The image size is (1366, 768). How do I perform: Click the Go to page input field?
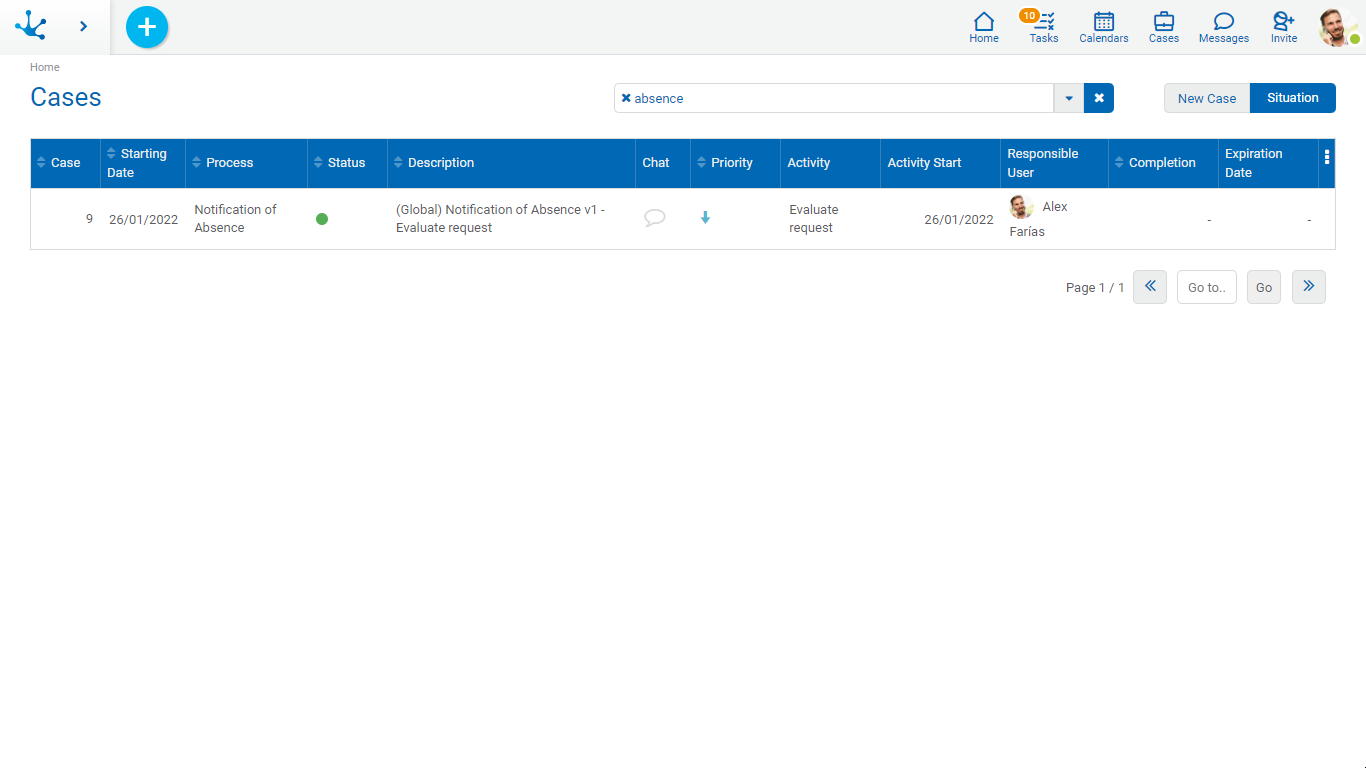coord(1206,287)
